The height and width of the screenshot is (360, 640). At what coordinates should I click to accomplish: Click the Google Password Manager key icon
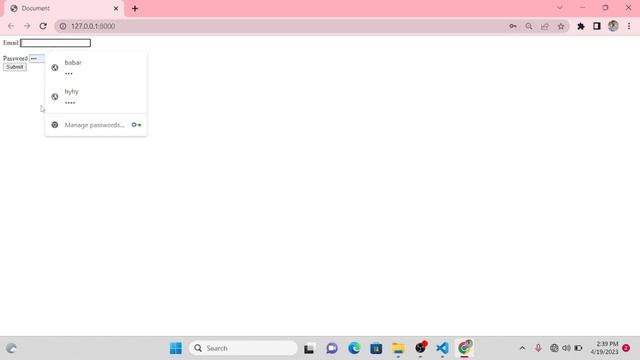(x=136, y=125)
